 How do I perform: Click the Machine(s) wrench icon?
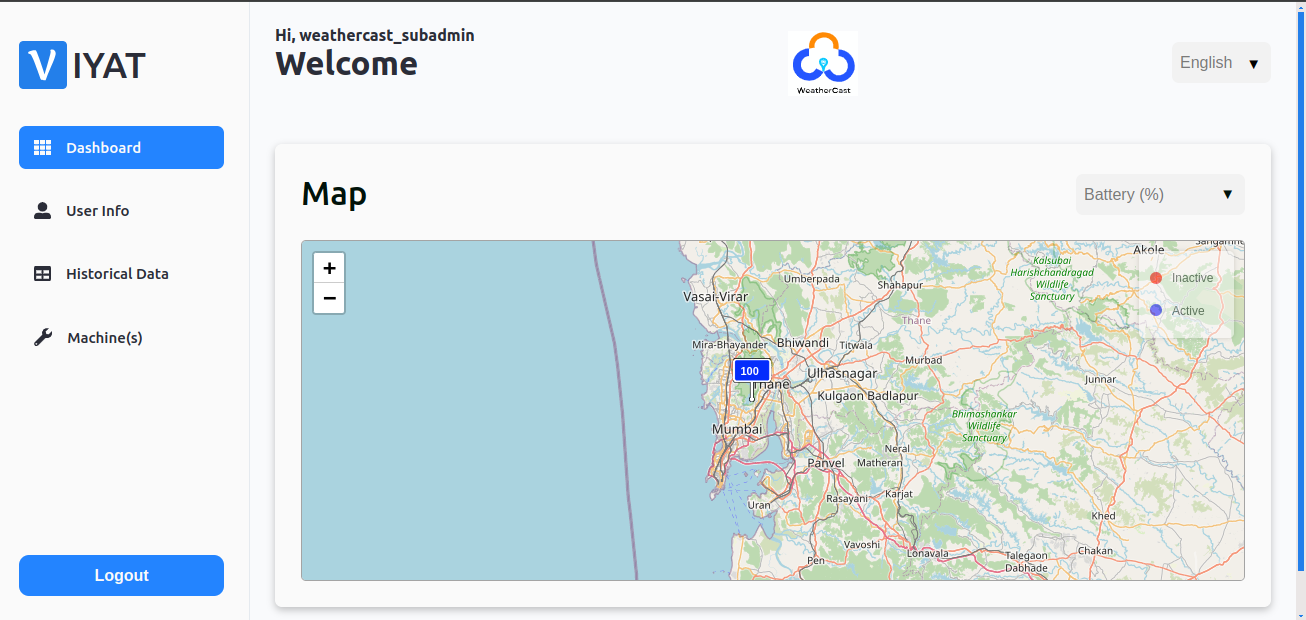(42, 338)
